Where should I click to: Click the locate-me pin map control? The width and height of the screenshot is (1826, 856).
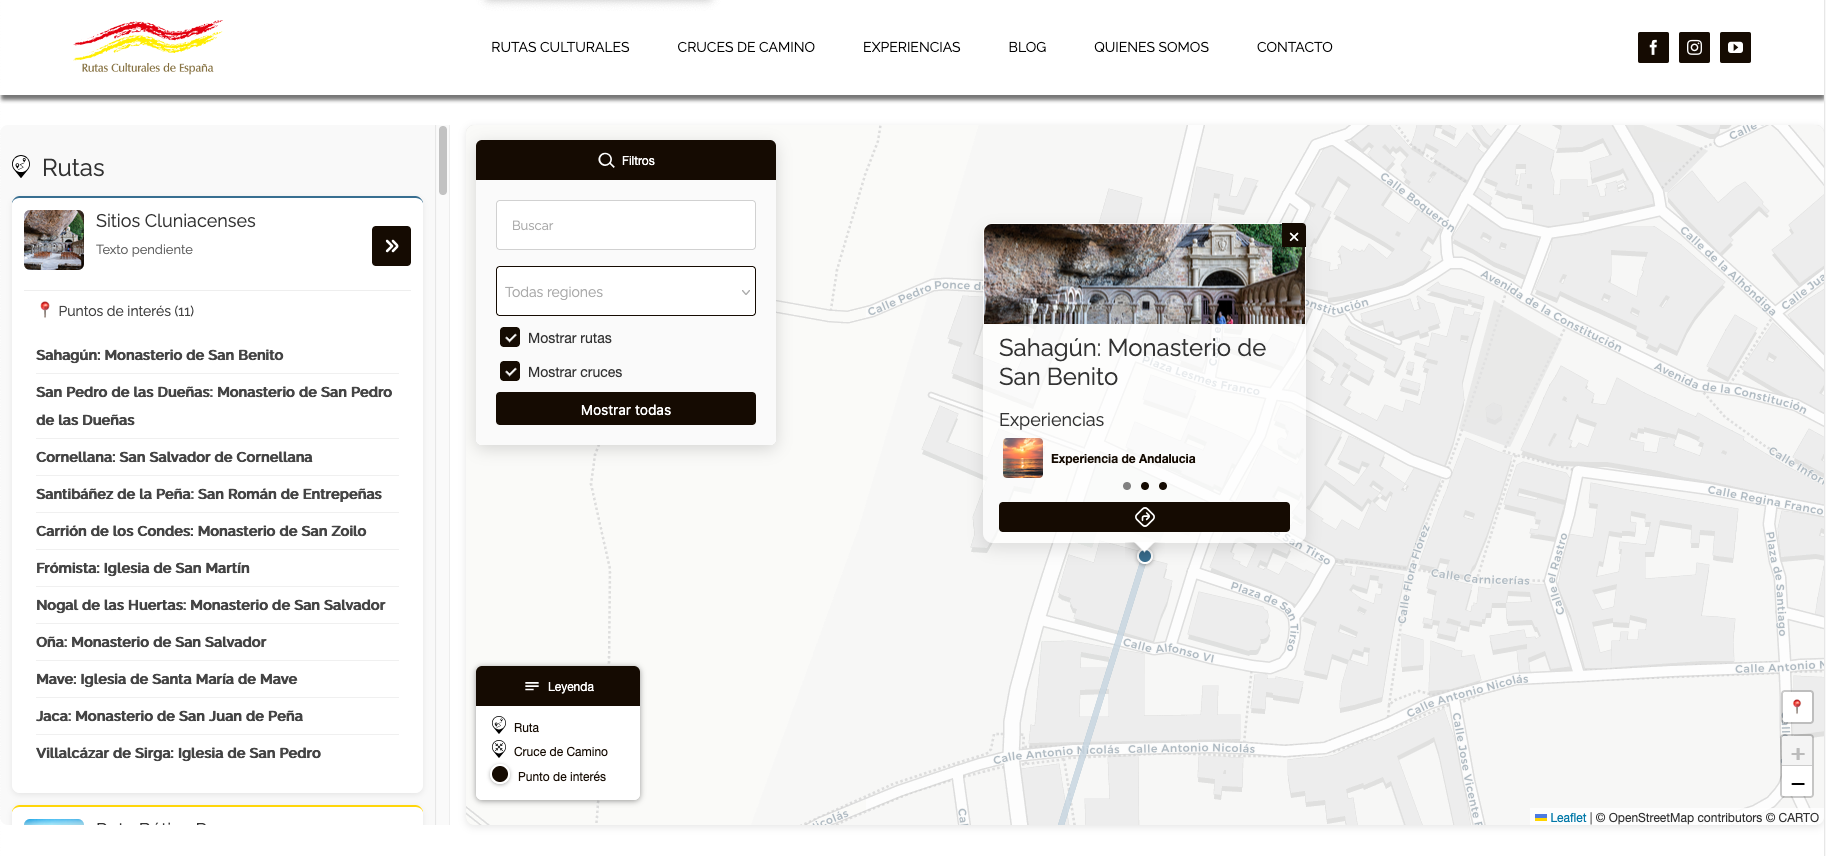[1797, 706]
